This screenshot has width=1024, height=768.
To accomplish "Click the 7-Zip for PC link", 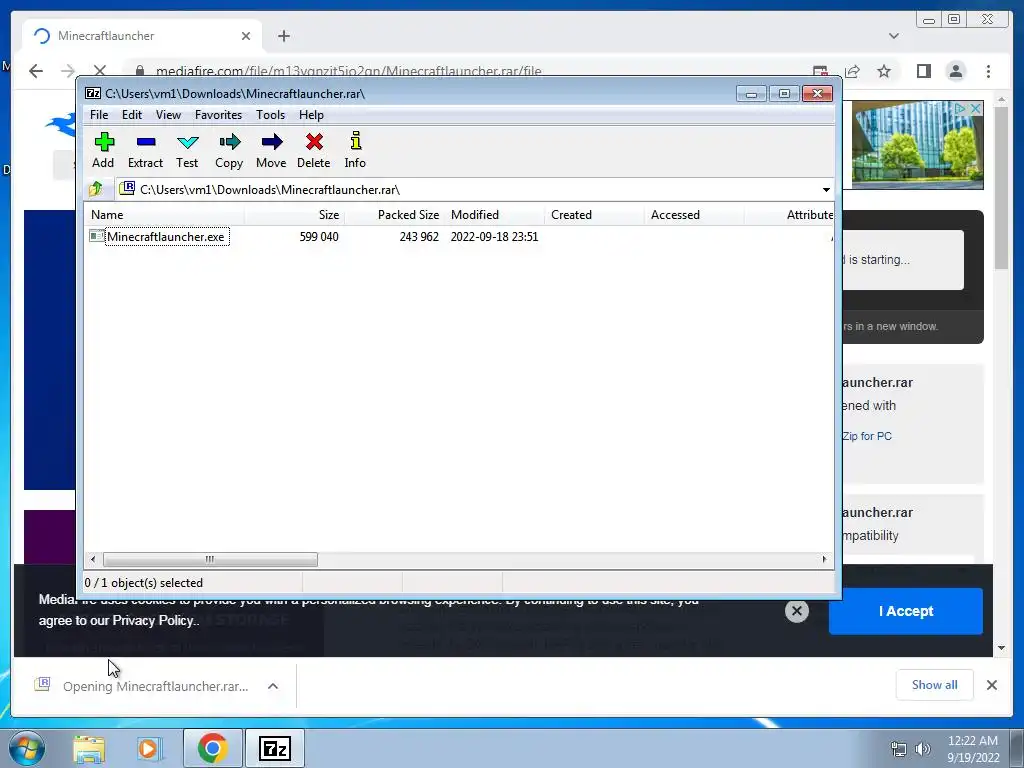I will [867, 436].
